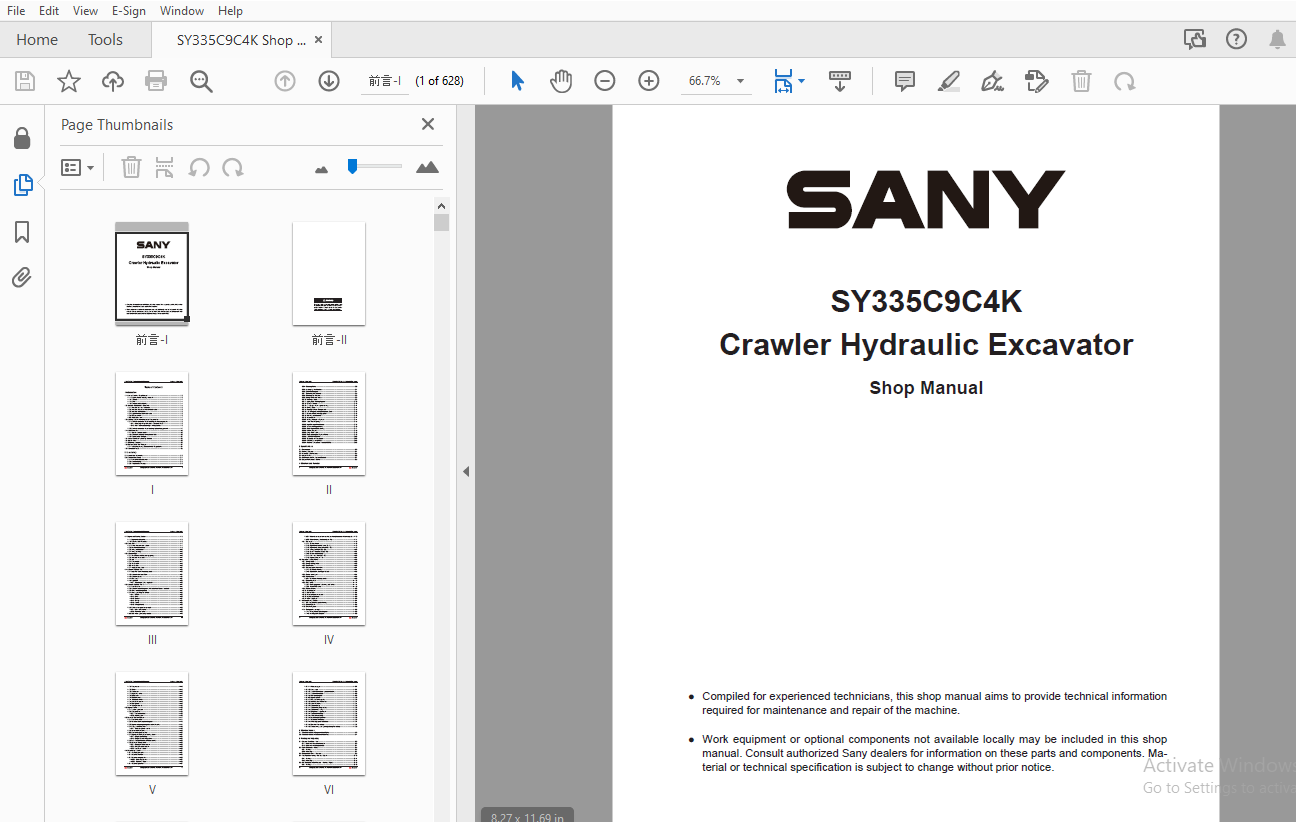Reduce thumbnail size with the small mountain icon
Image resolution: width=1296 pixels, height=822 pixels.
coord(321,170)
